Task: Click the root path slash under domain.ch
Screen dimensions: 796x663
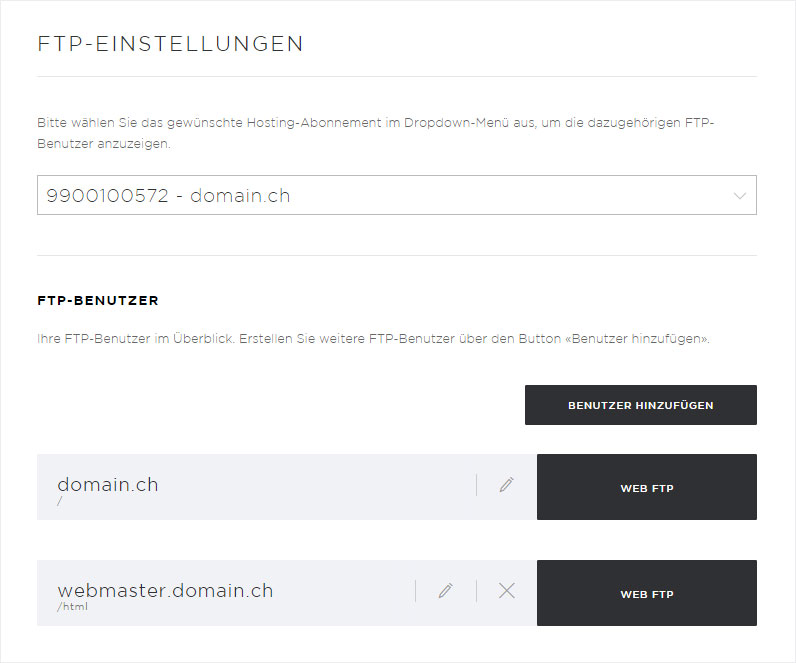Action: pos(59,501)
